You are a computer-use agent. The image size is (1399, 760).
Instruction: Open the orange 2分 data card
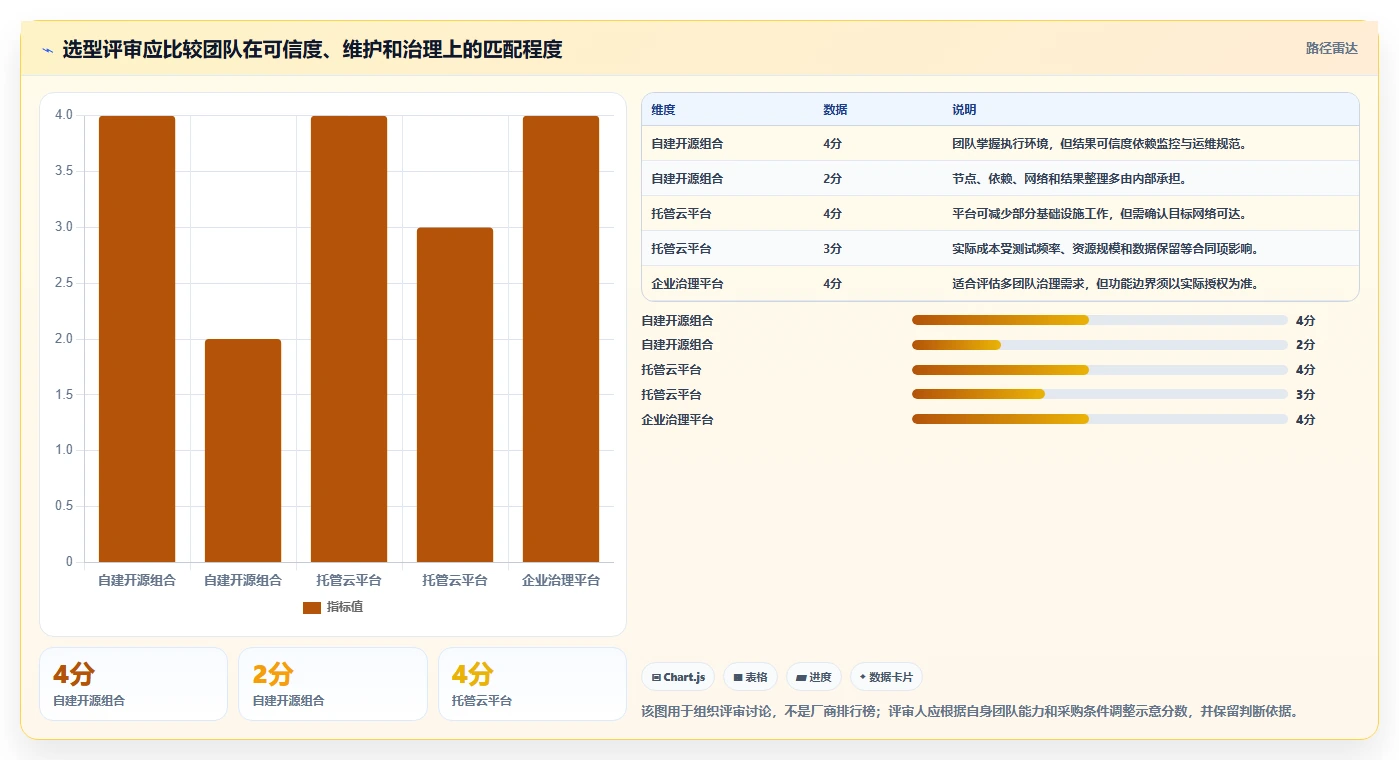pyautogui.click(x=332, y=684)
